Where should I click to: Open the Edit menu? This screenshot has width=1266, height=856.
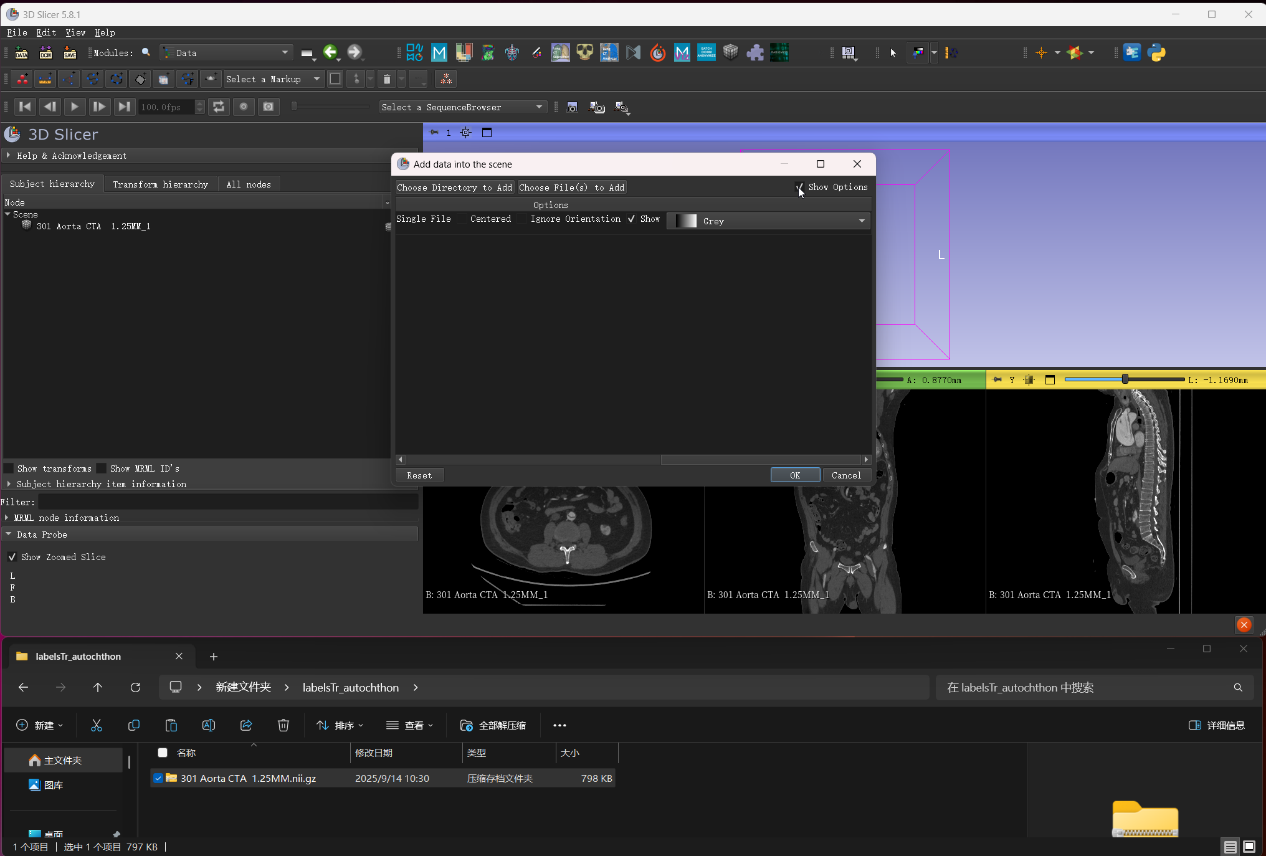[46, 32]
